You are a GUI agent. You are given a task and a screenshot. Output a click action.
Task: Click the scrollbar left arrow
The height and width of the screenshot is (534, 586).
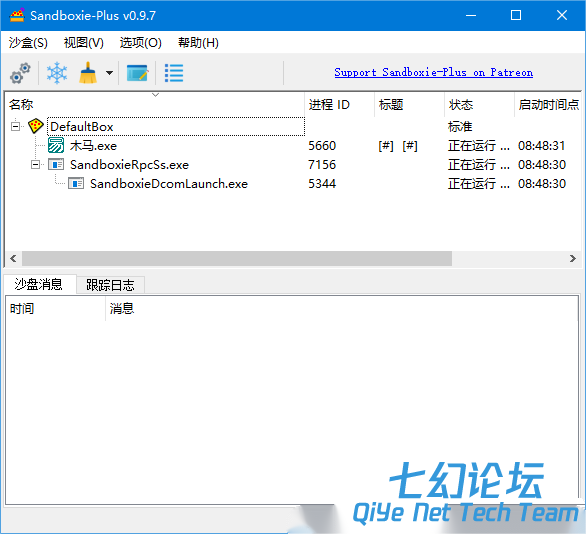pyautogui.click(x=13, y=258)
